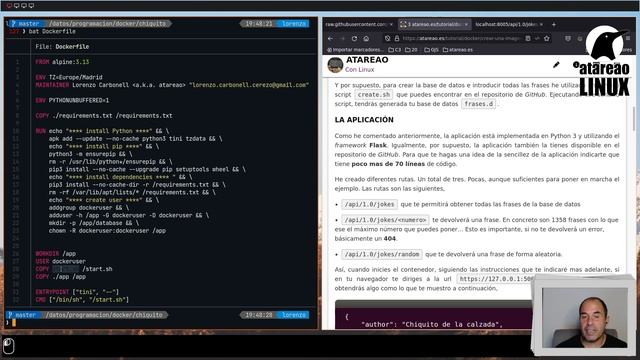Show site security padlock info
Viewport: 640px width, 360px height.
(396, 38)
